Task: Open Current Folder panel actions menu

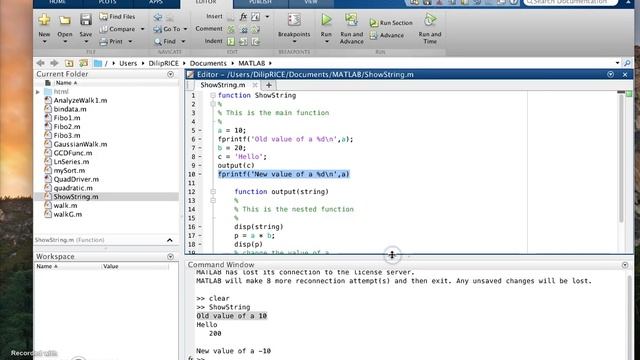Action: (171, 74)
